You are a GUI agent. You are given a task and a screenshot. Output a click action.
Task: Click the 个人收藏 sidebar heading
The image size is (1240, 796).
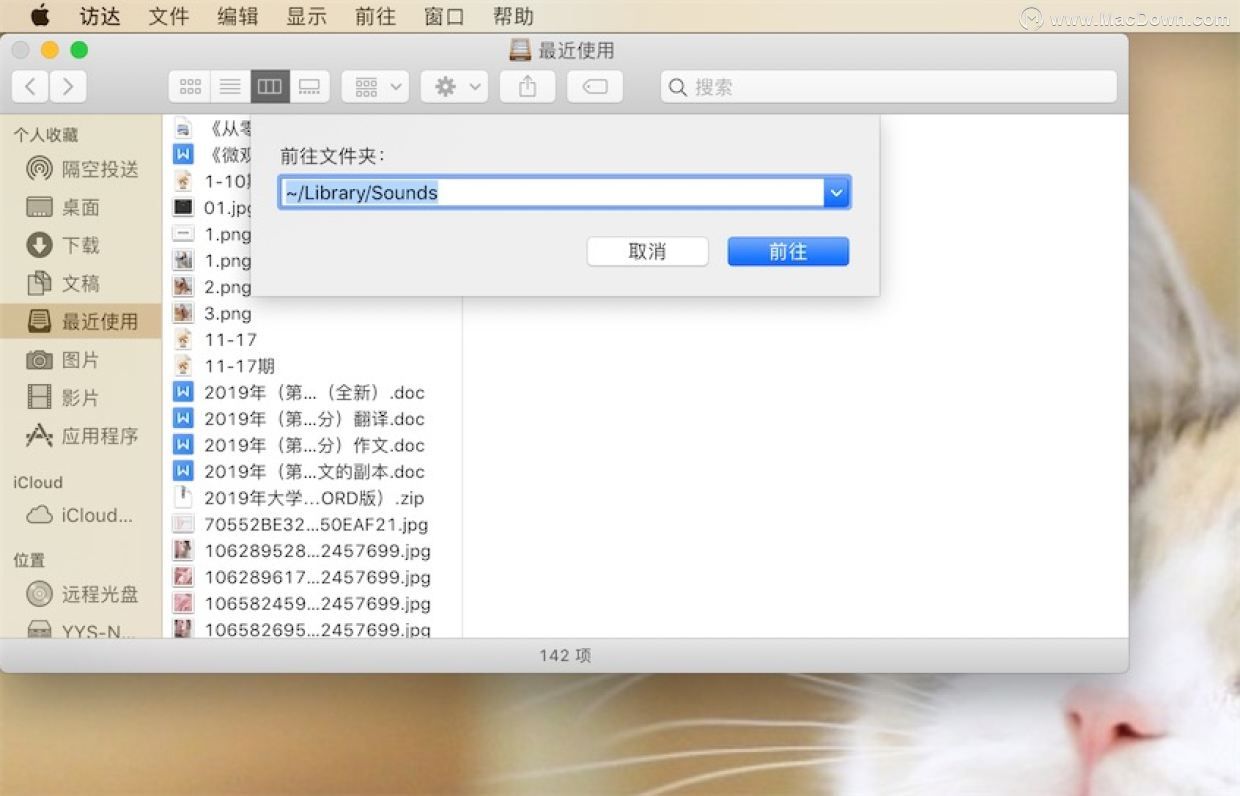tap(46, 135)
